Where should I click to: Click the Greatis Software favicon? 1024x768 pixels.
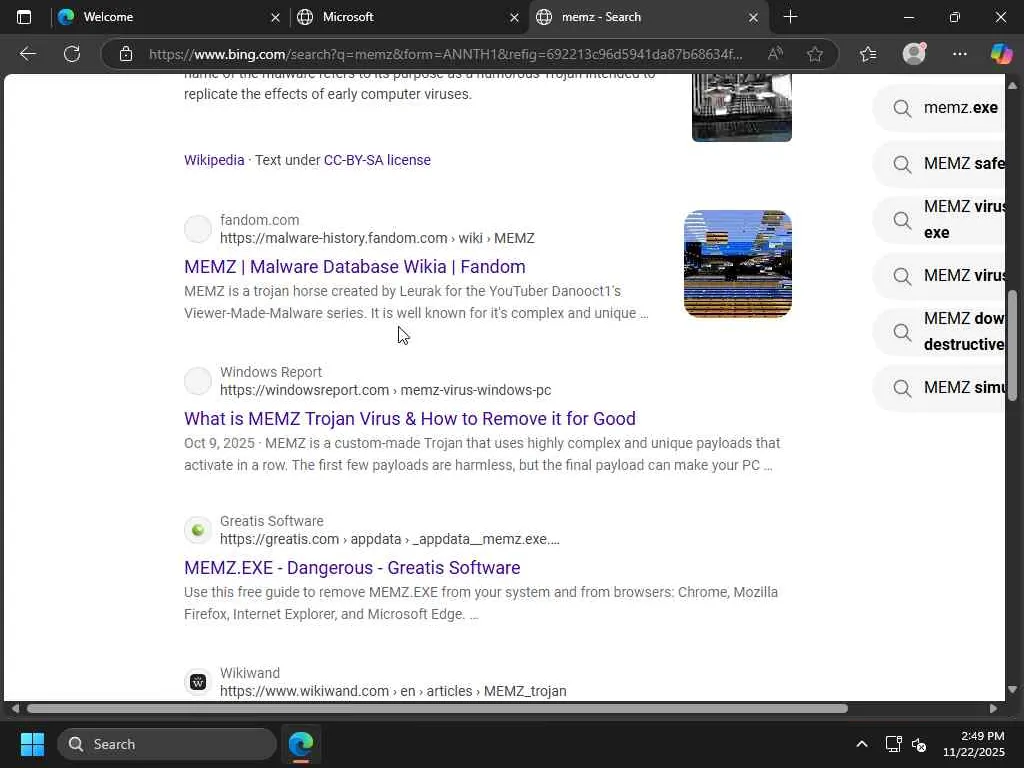(x=198, y=530)
